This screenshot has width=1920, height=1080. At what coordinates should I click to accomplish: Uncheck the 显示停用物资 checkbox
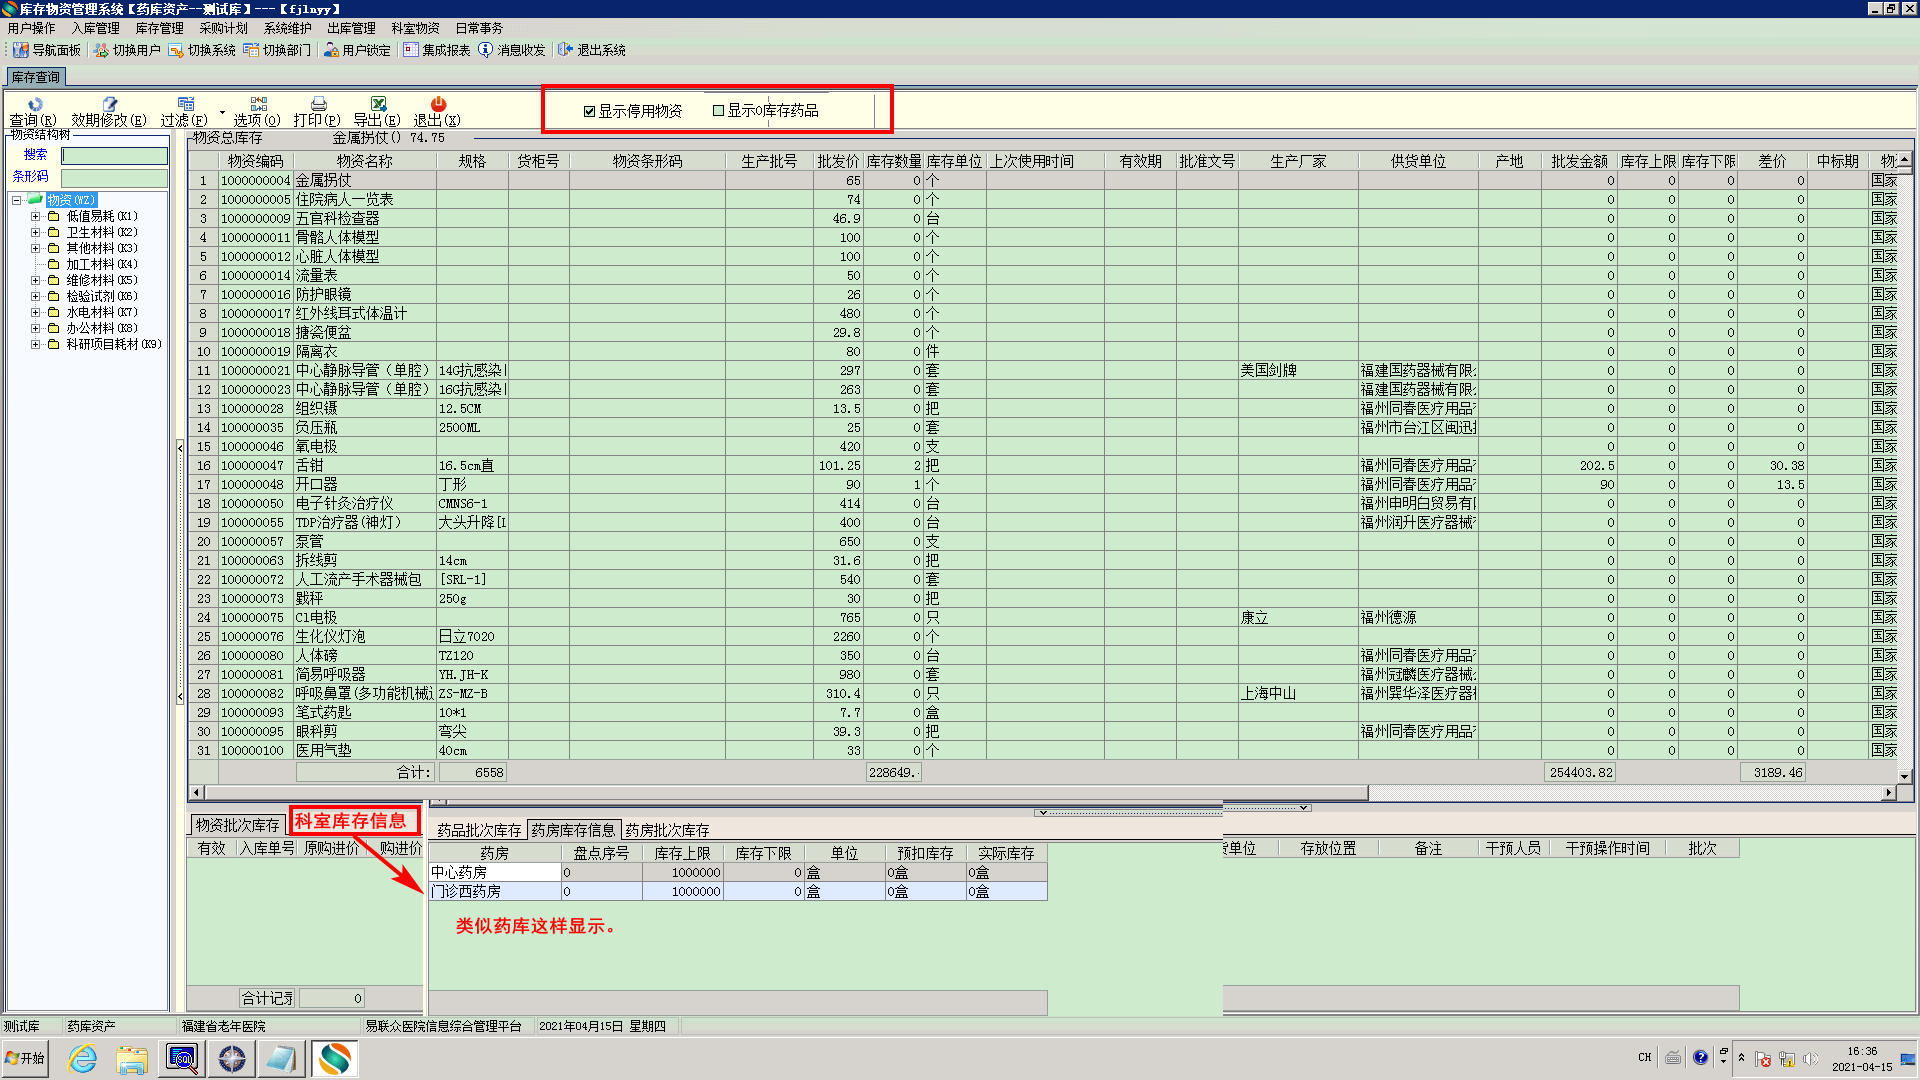click(590, 111)
